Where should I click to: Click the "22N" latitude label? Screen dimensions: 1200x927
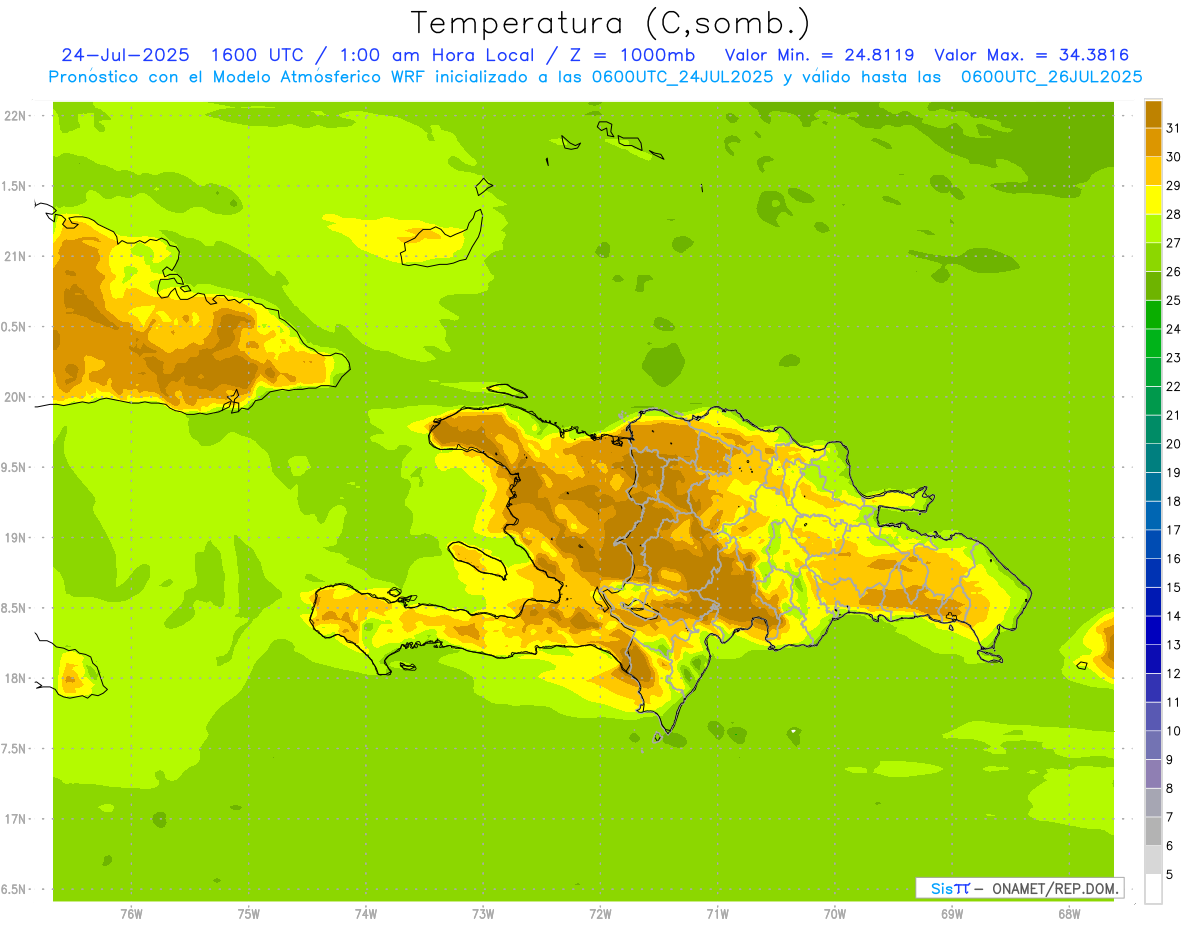coord(16,116)
